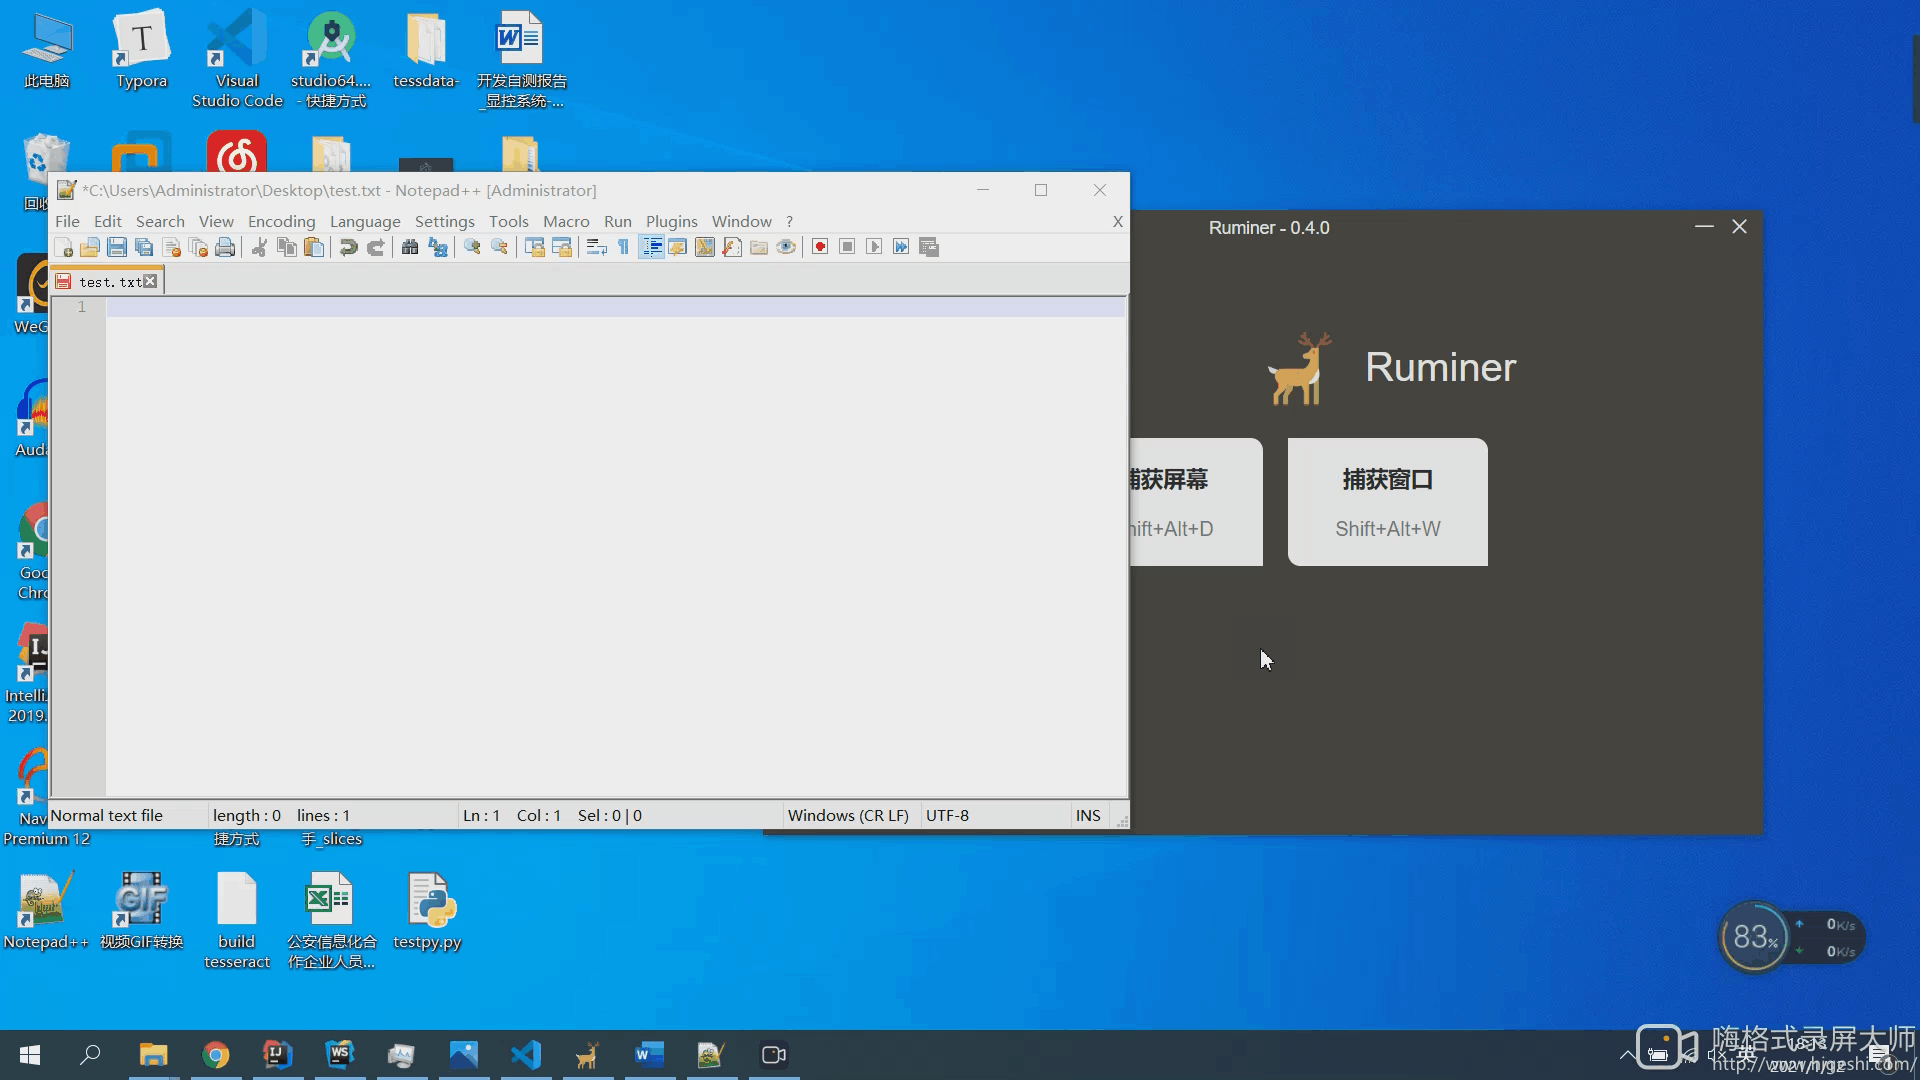
Task: Click the Undo arrow icon
Action: 348,247
